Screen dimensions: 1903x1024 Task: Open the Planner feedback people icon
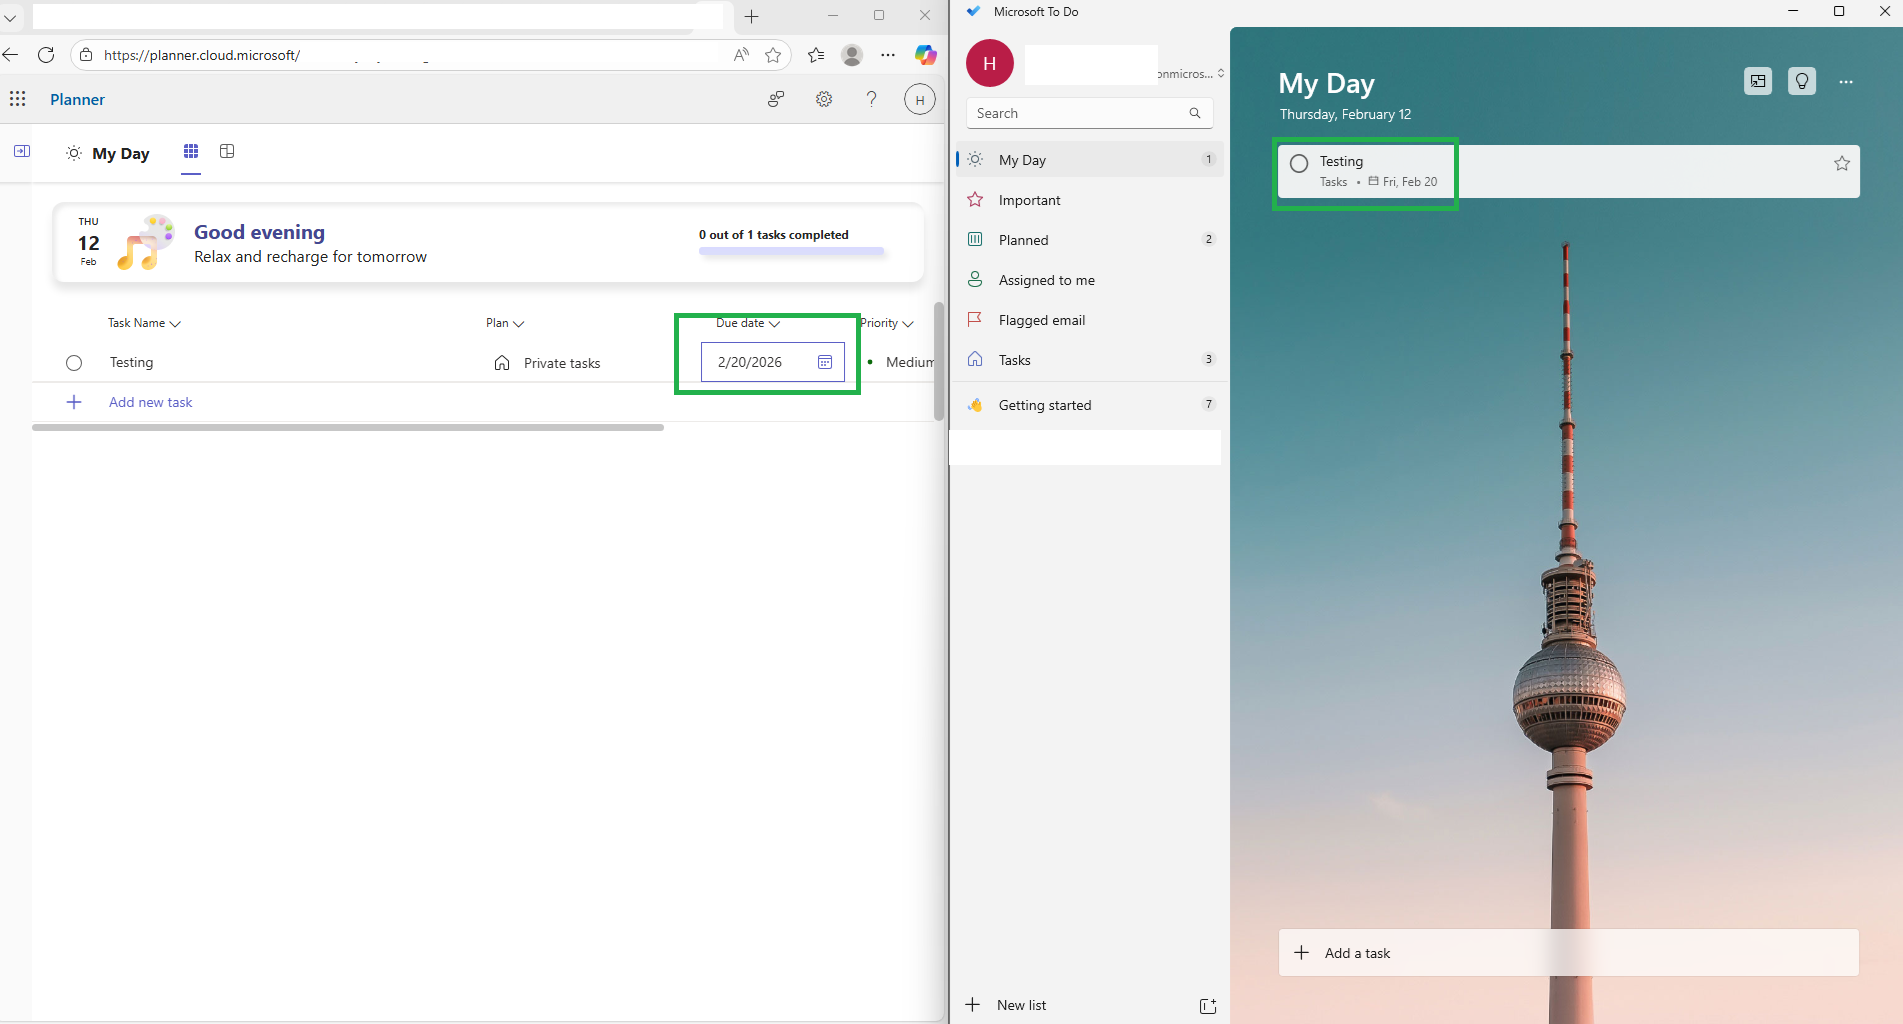pos(776,99)
